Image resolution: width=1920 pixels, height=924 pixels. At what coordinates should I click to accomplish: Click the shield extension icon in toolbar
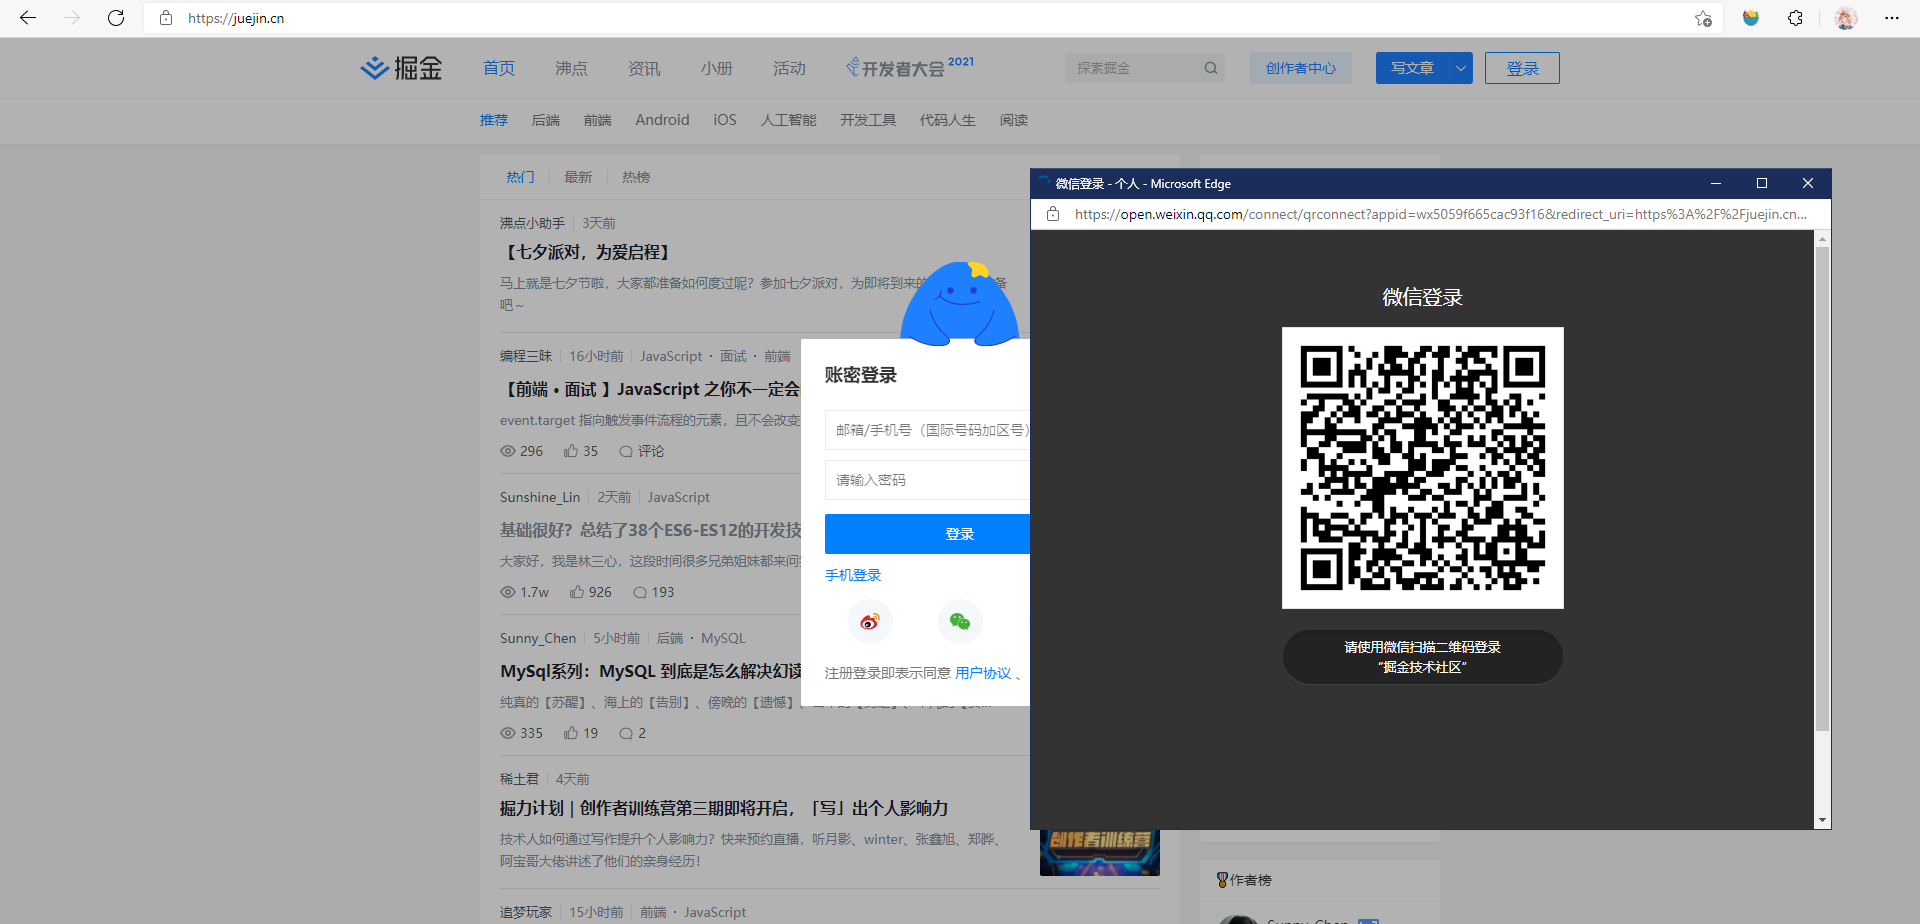(1751, 18)
